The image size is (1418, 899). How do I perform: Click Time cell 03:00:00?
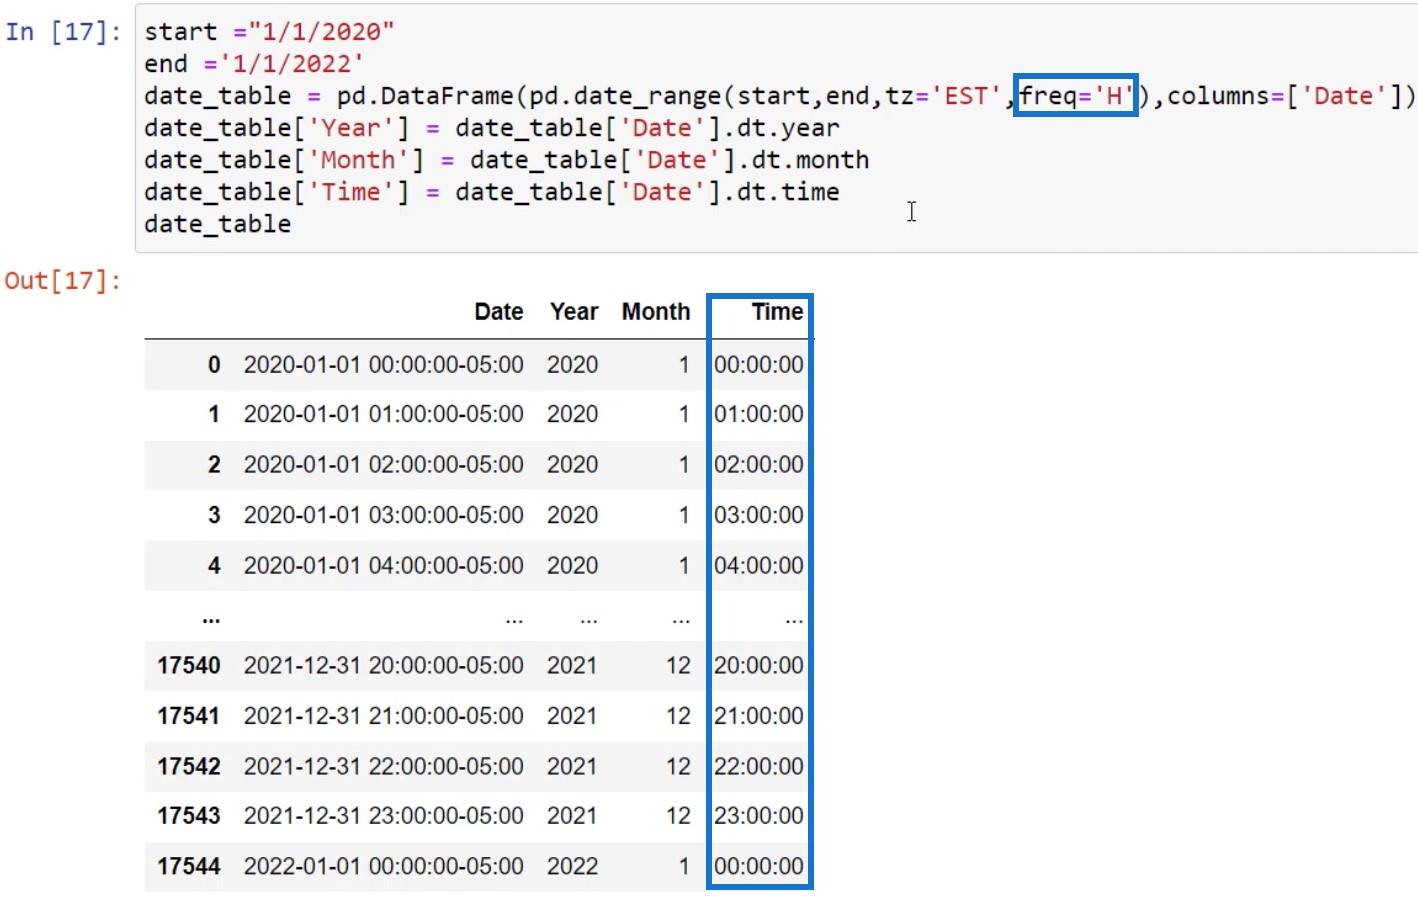point(759,515)
